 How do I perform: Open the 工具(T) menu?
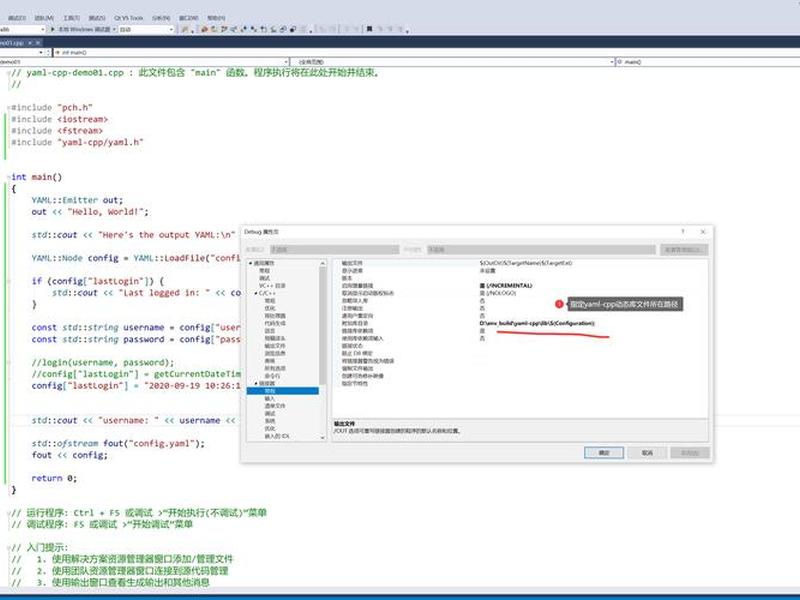click(71, 18)
